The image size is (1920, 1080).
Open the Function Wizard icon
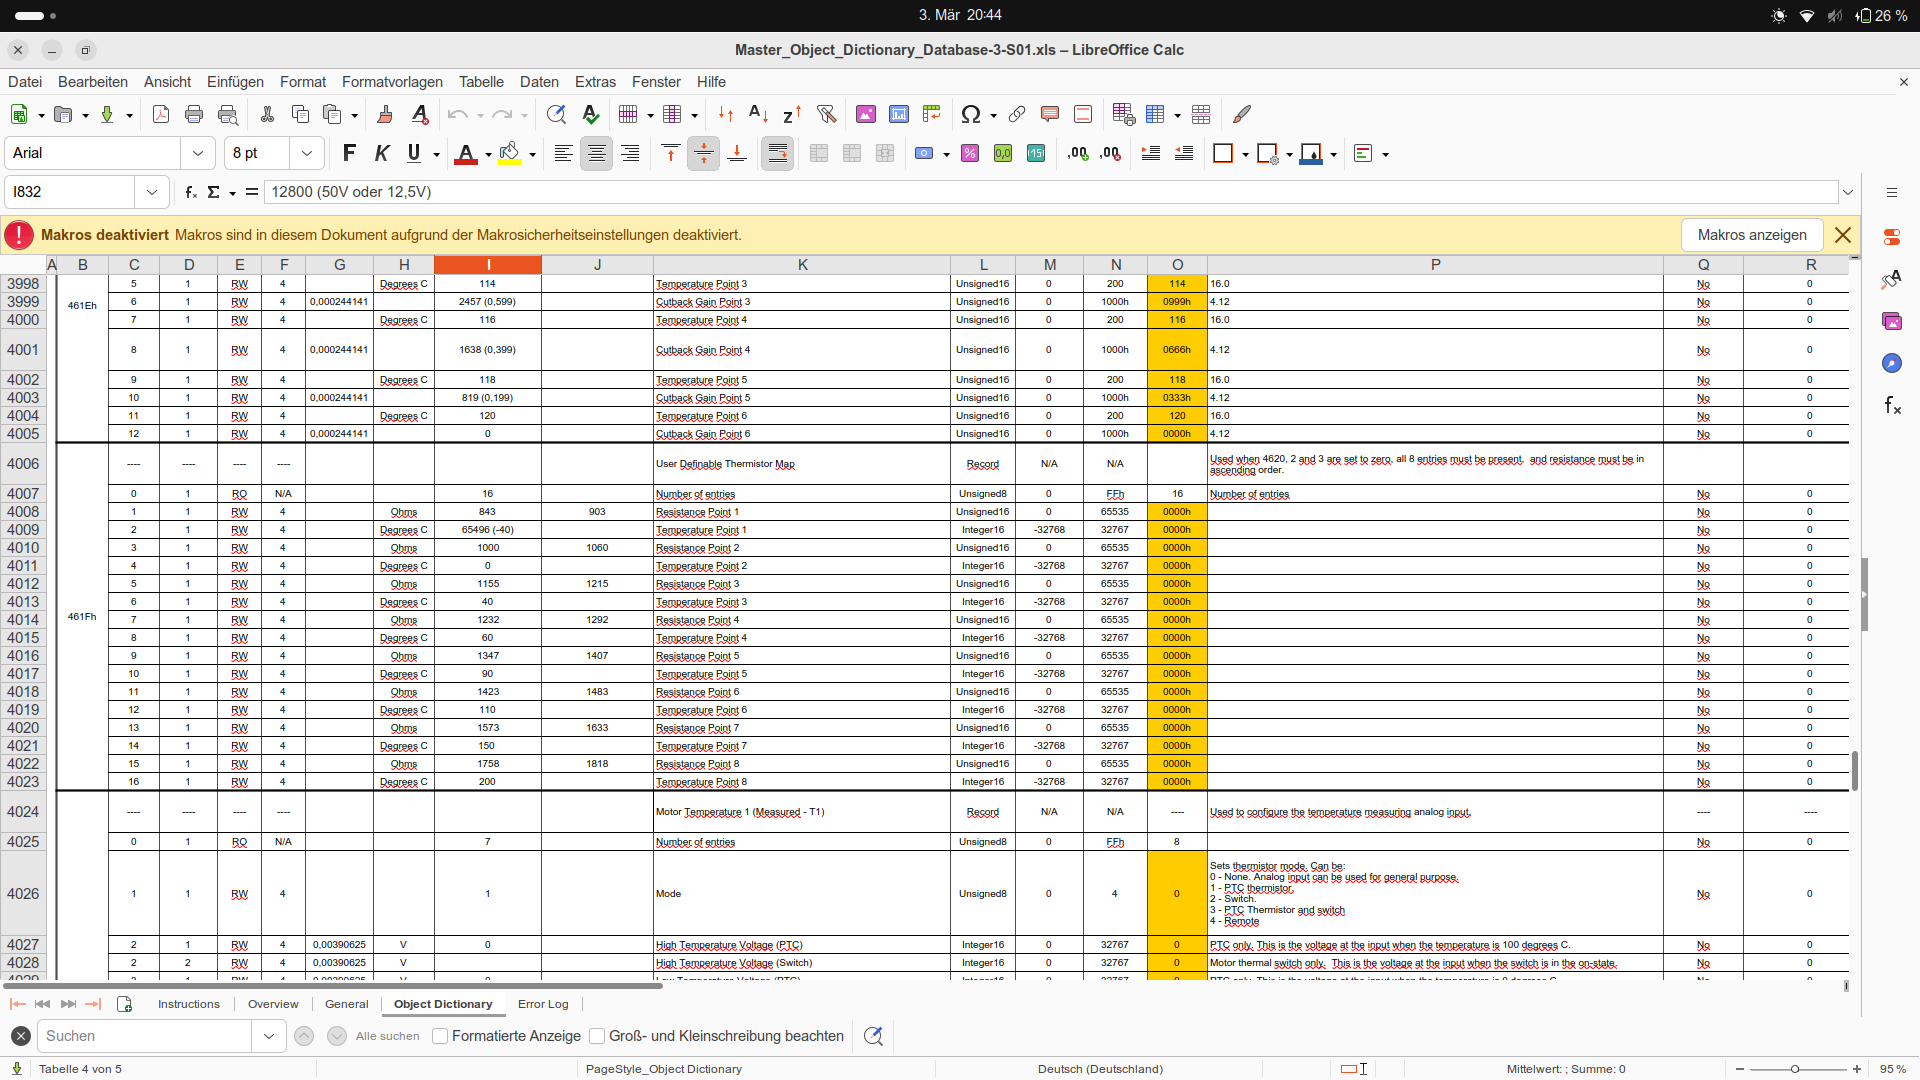tap(190, 192)
